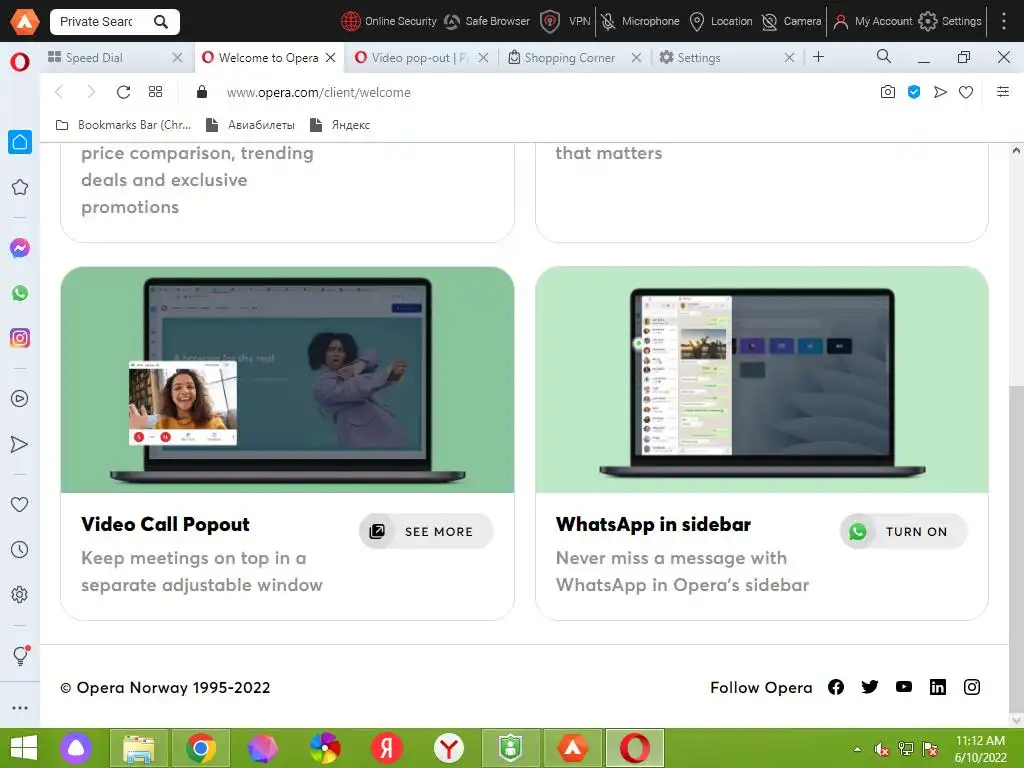
Task: Click TURN ON for WhatsApp in sidebar
Action: click(x=903, y=532)
